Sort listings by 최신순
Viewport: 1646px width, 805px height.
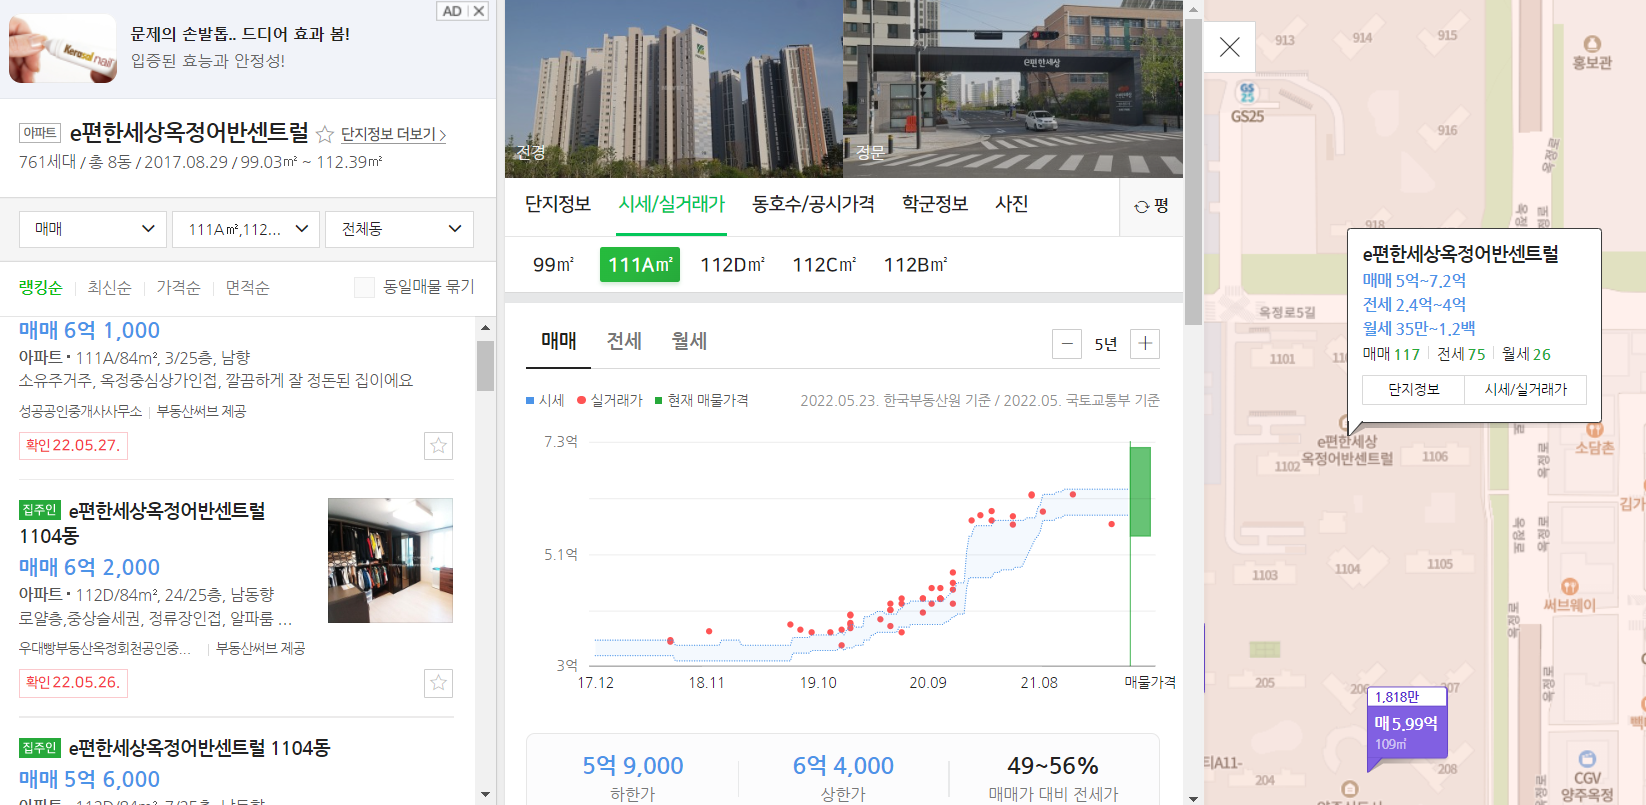click(109, 288)
